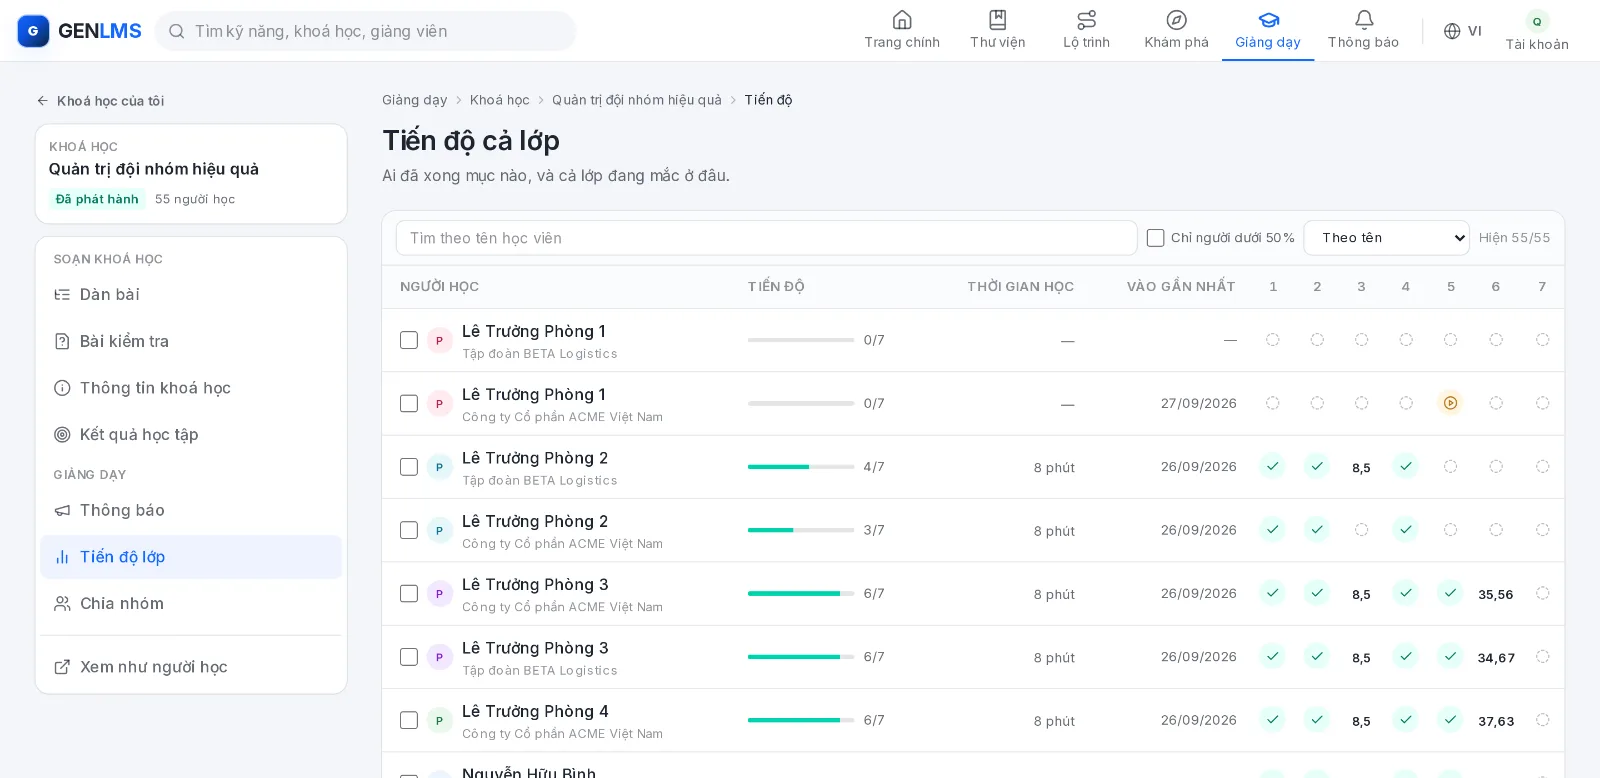Go to Giảng dạy breadcrumb link

tap(414, 100)
